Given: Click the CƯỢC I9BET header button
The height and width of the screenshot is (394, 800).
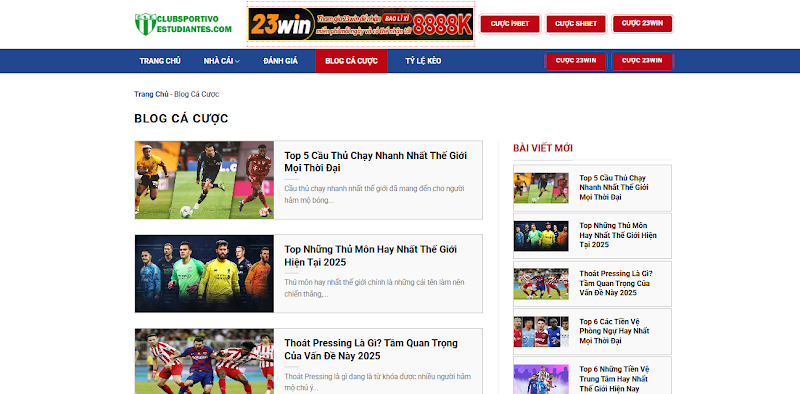Looking at the screenshot, I should click(510, 23).
